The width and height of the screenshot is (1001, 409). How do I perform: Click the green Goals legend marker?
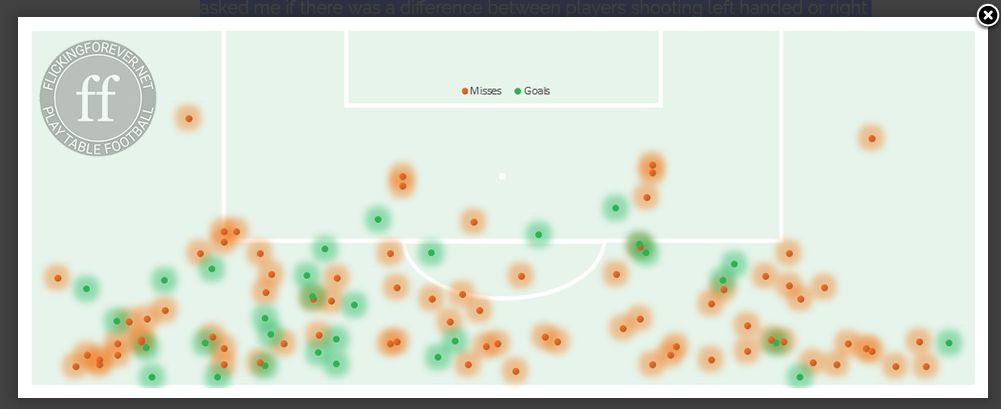pyautogui.click(x=518, y=91)
